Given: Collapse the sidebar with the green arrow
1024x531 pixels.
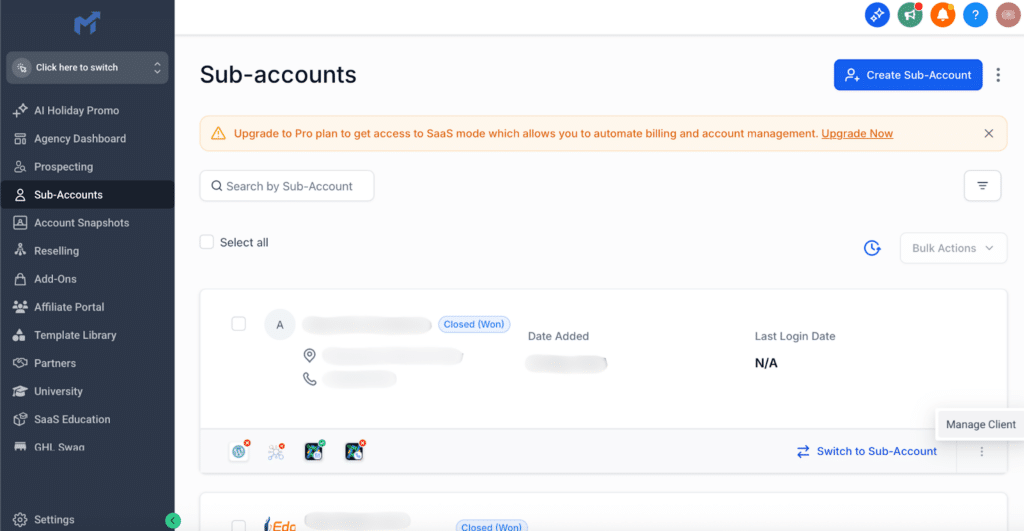Looking at the screenshot, I should tap(173, 520).
